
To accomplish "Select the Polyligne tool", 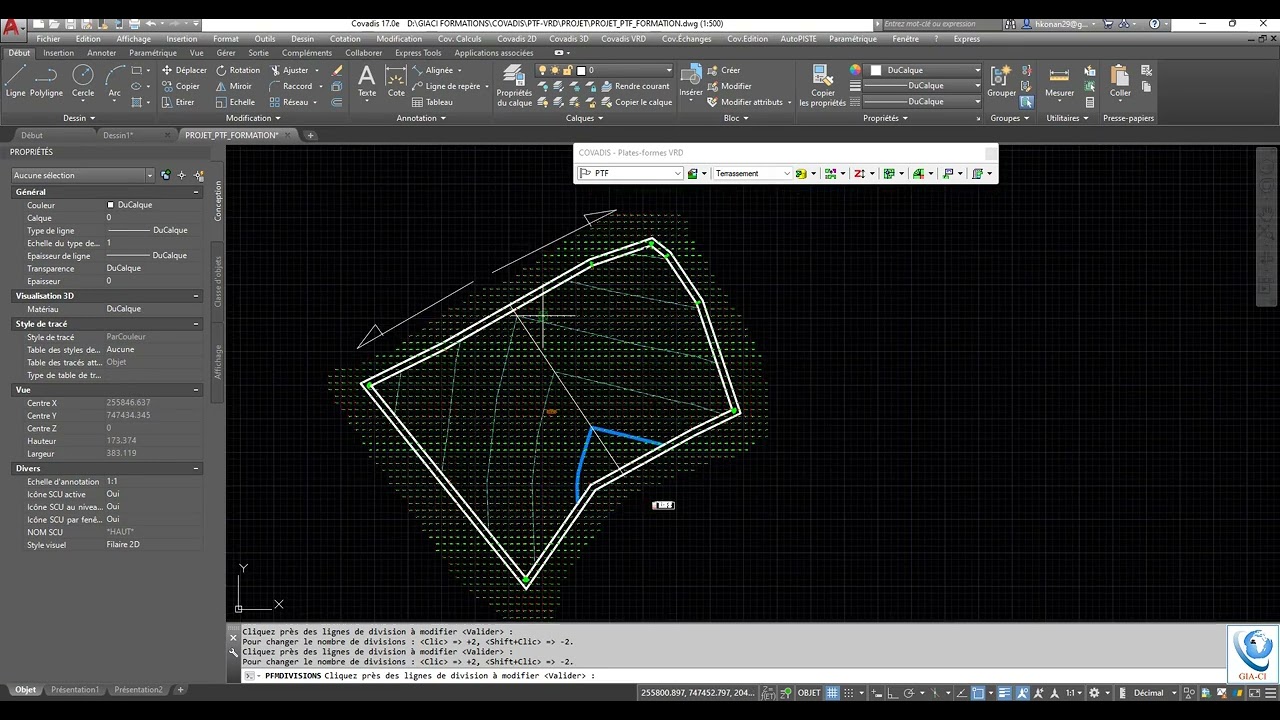I will point(46,81).
